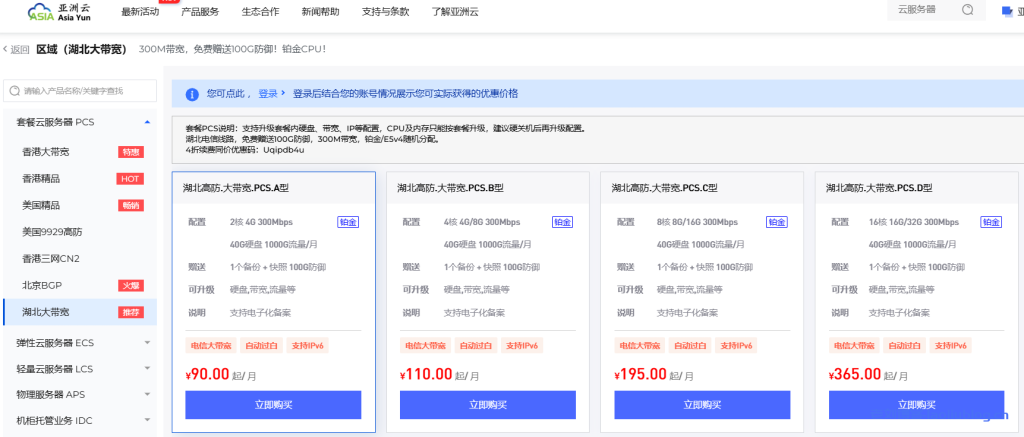This screenshot has width=1024, height=437.
Task: Click the 湖北高防.大带宽.PCS.A型 card title
Action: (236, 188)
